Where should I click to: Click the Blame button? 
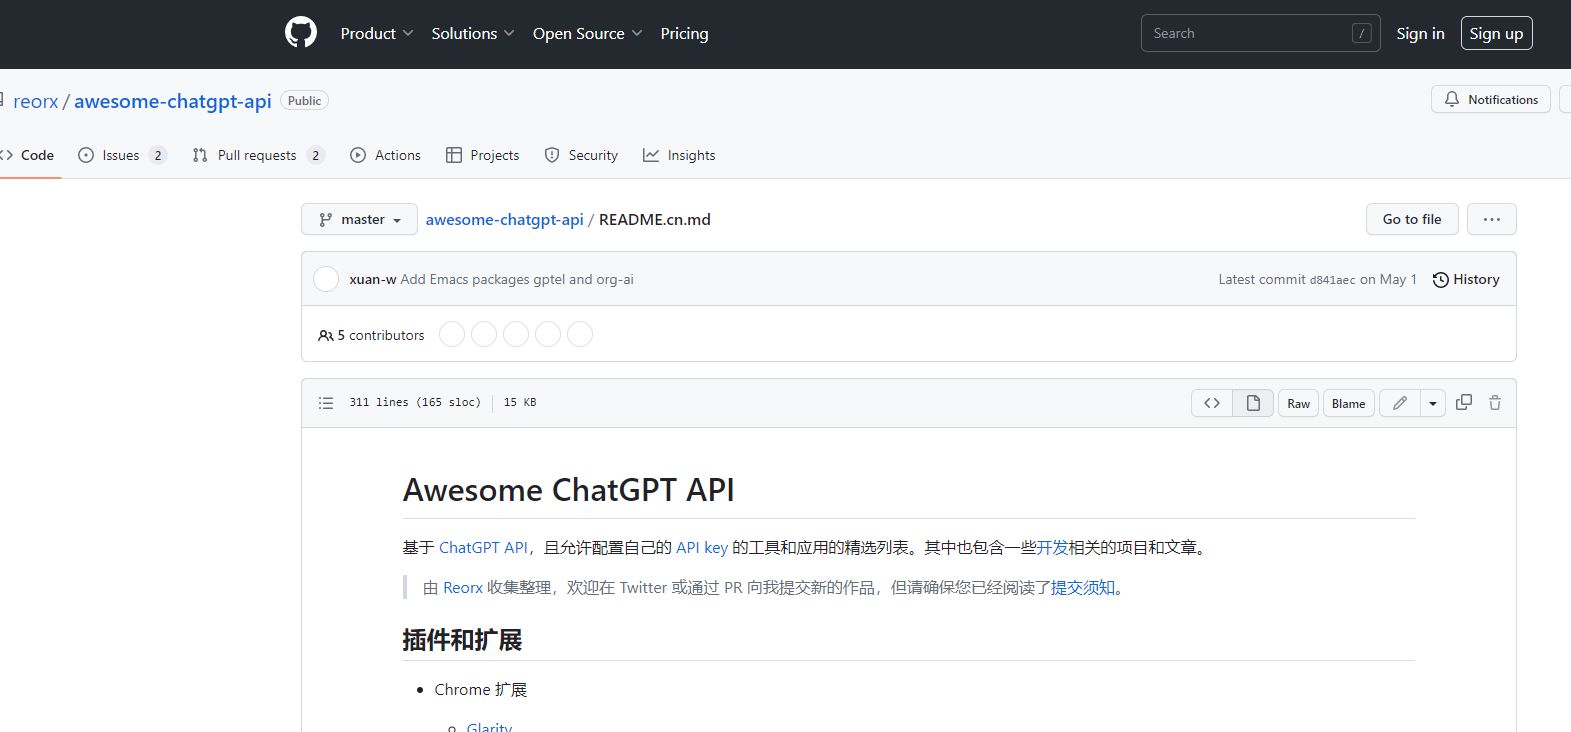pyautogui.click(x=1348, y=403)
